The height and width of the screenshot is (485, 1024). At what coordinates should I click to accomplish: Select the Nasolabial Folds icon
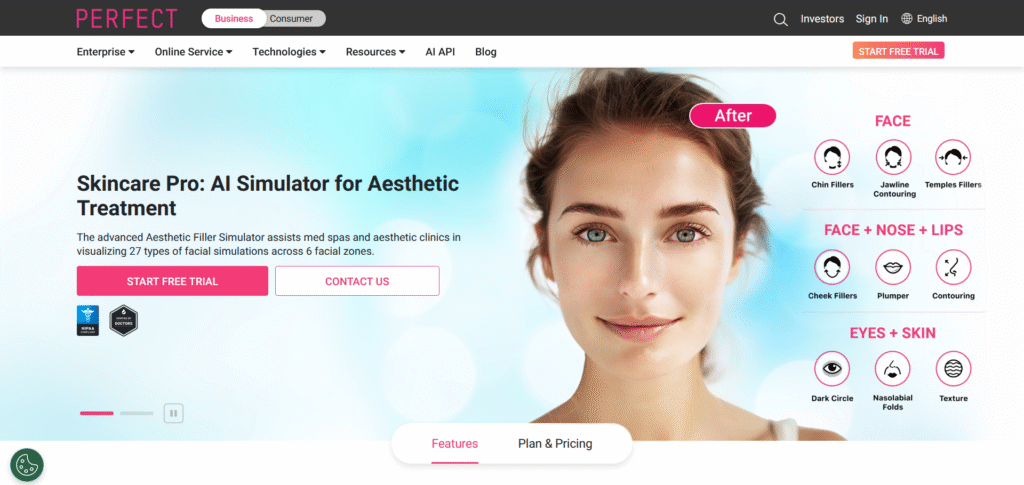tap(893, 369)
